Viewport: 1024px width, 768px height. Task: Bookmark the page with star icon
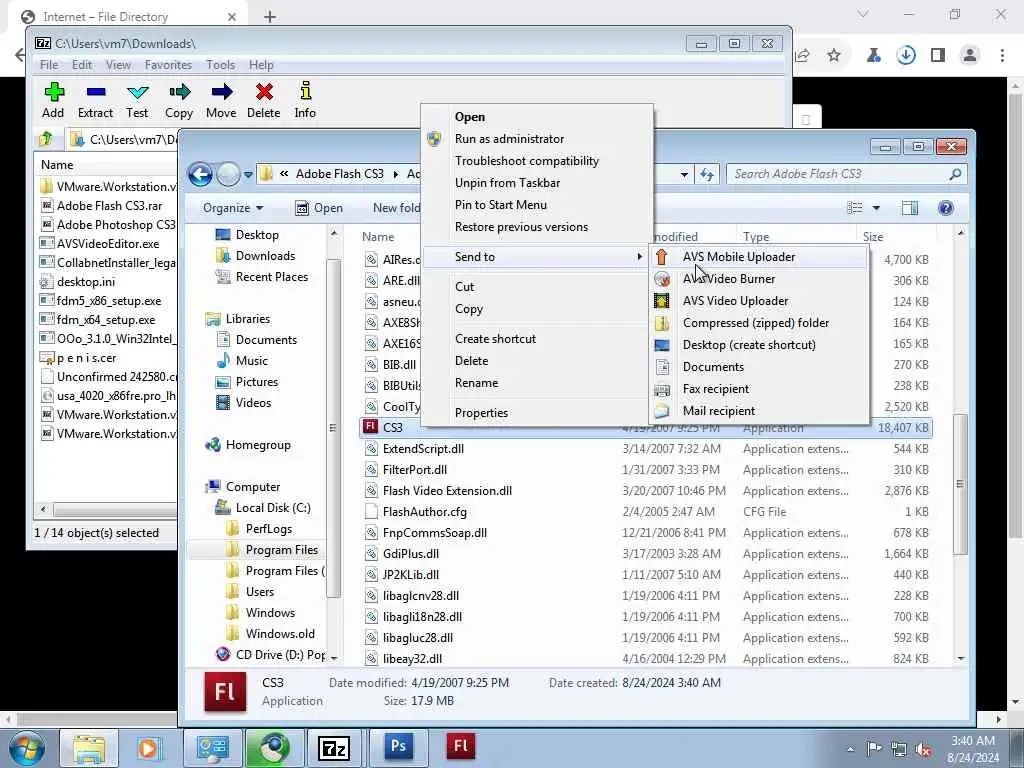(834, 56)
